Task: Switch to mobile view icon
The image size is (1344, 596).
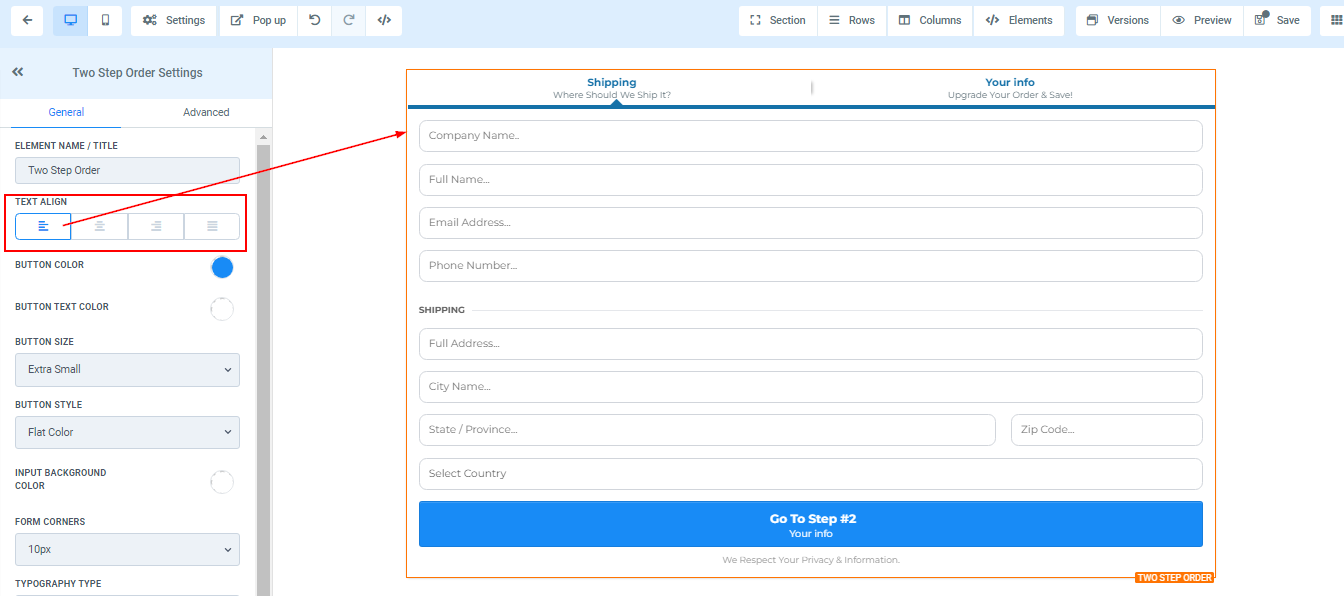Action: pos(105,20)
